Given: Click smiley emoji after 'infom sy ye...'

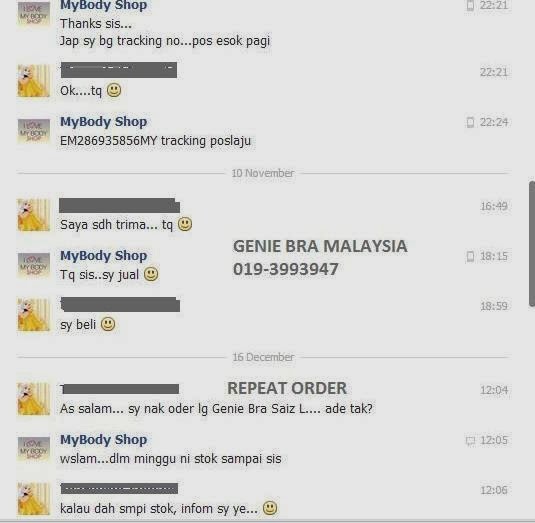Looking at the screenshot, I should [x=270, y=508].
